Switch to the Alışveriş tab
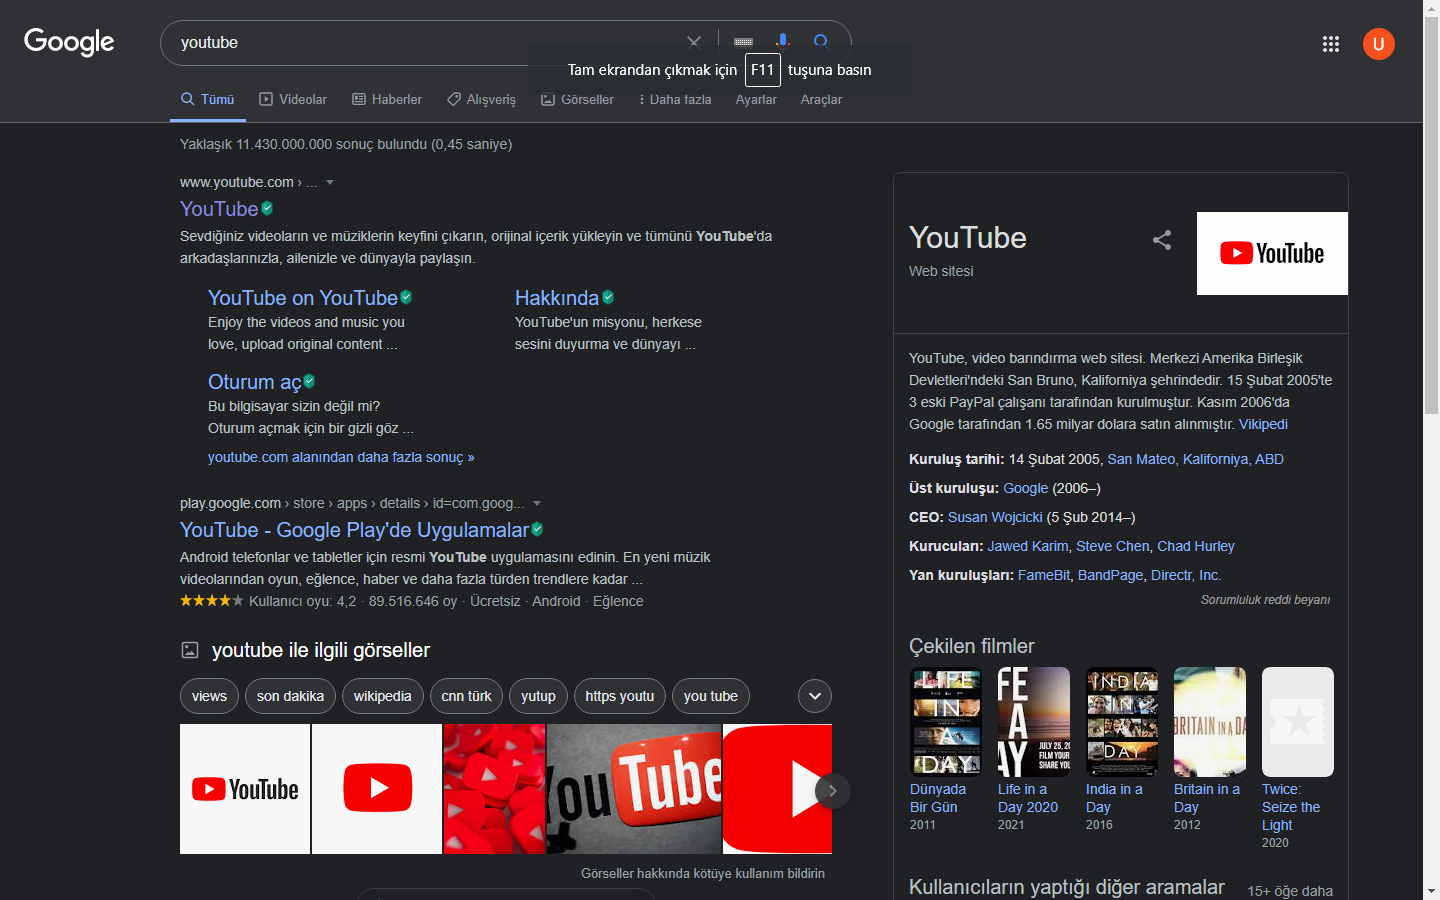 pos(481,99)
